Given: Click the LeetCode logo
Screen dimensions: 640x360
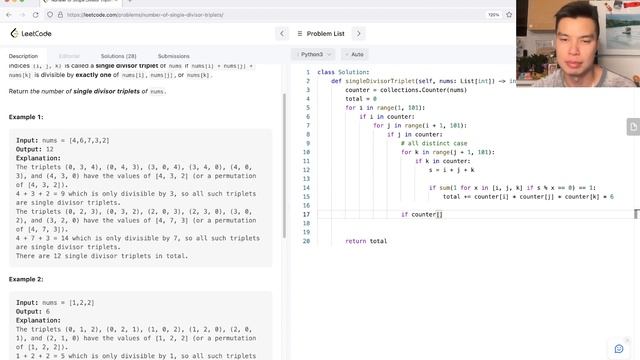Looking at the screenshot, I should [x=31, y=33].
